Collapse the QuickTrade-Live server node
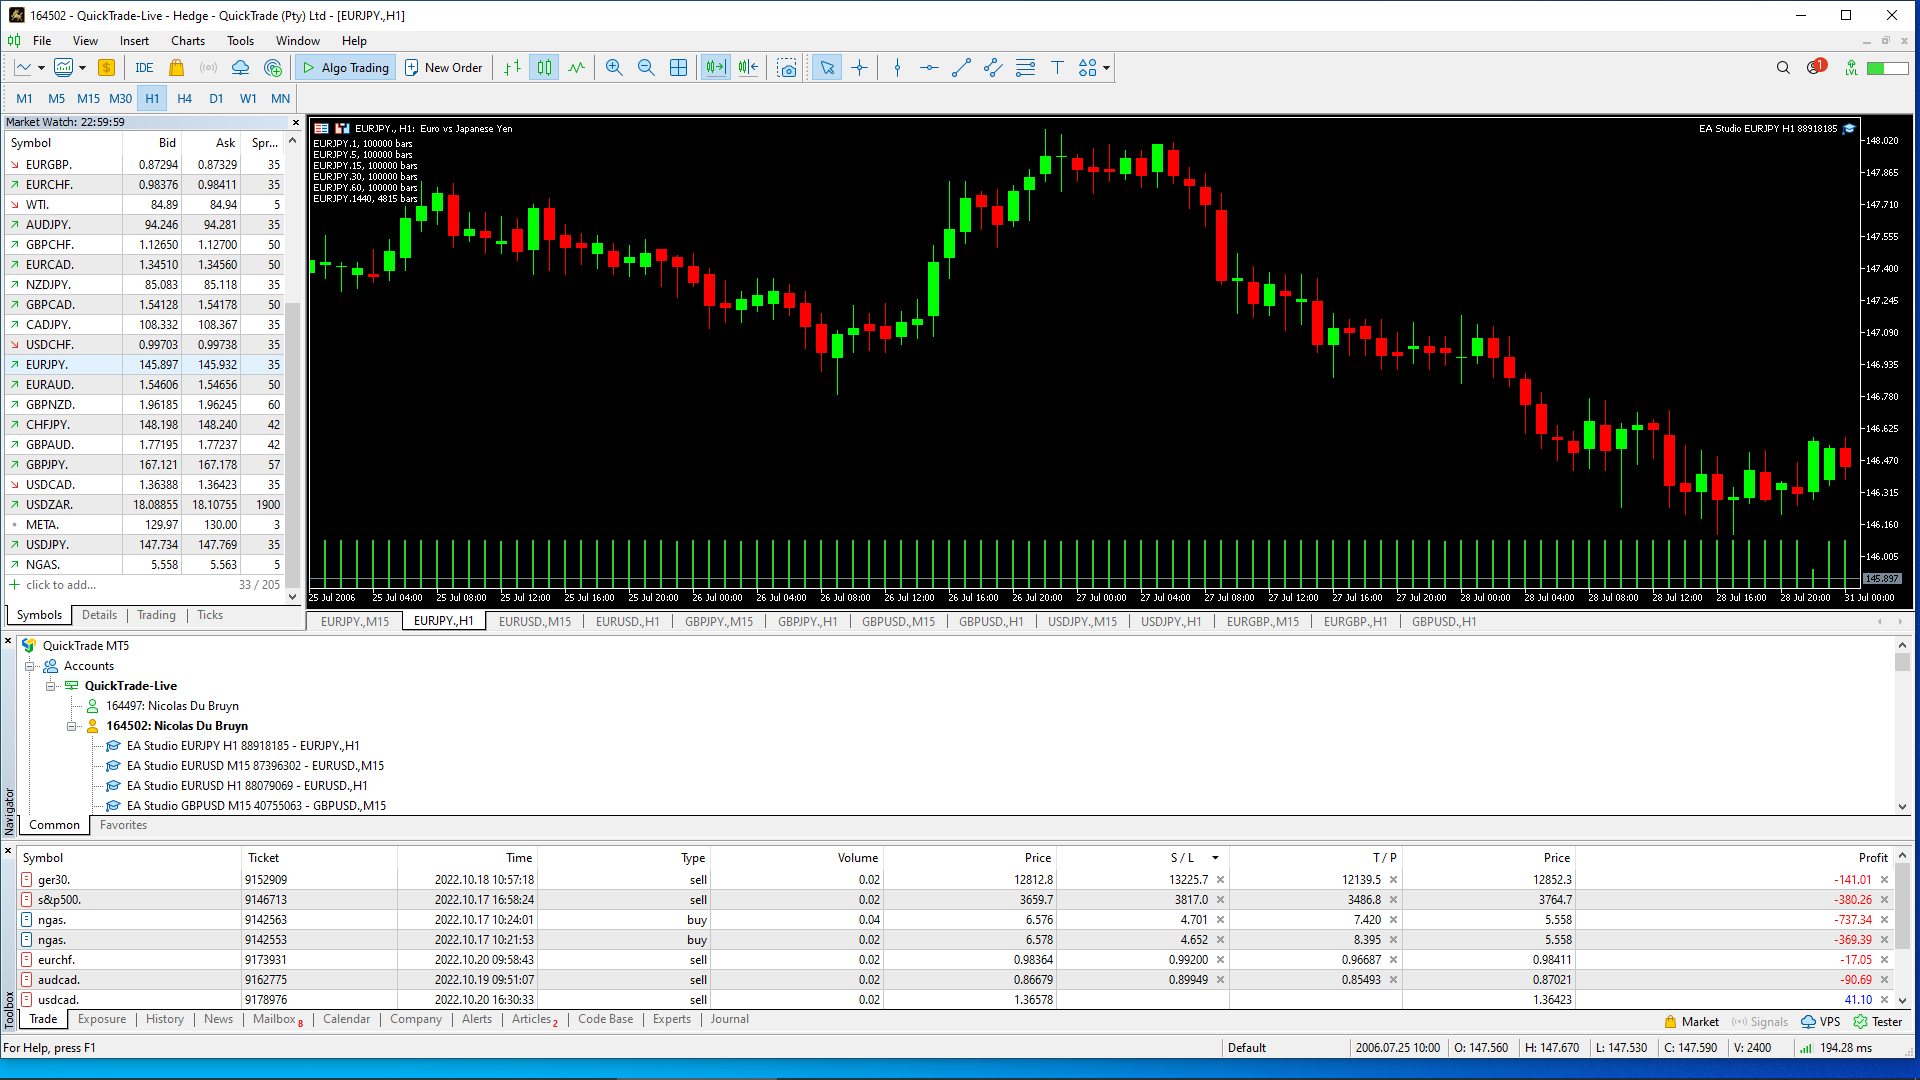 [x=50, y=686]
